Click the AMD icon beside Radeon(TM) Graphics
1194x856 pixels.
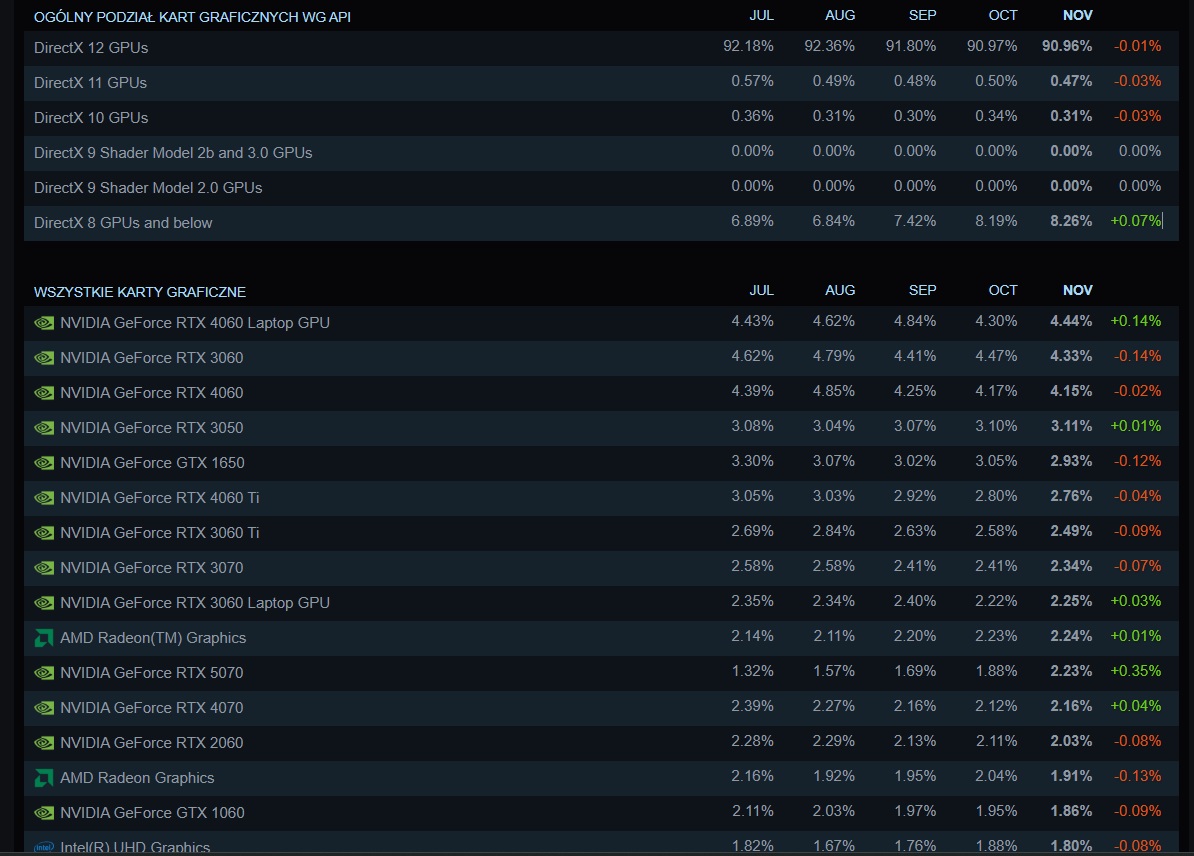[44, 637]
